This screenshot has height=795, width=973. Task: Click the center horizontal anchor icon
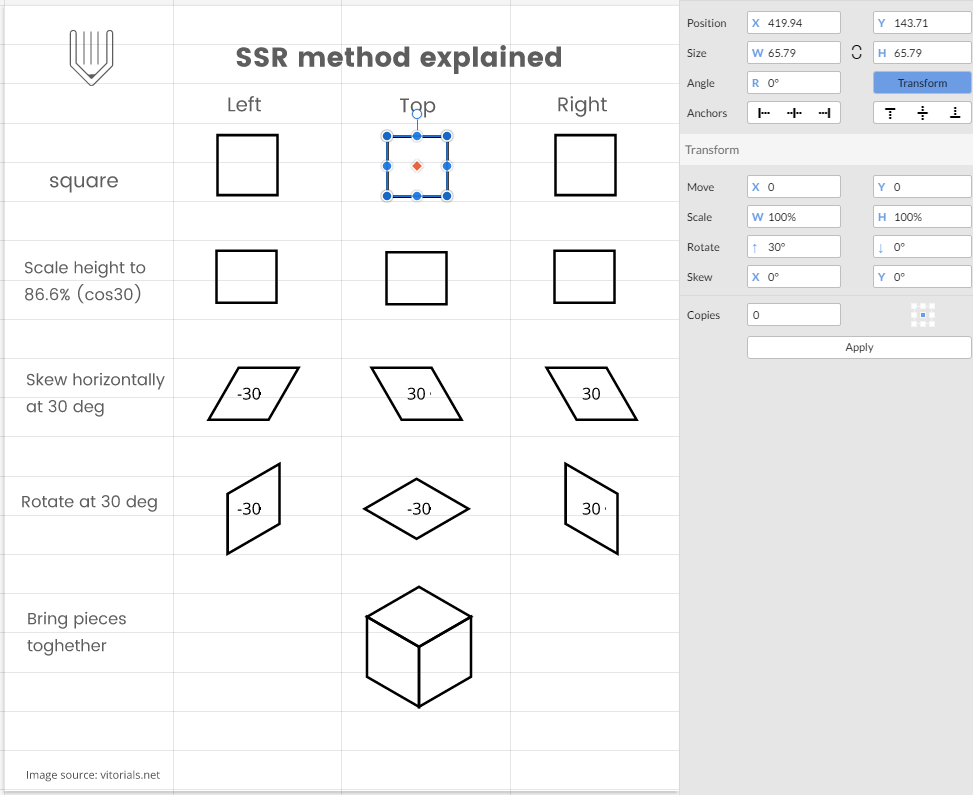(x=794, y=113)
